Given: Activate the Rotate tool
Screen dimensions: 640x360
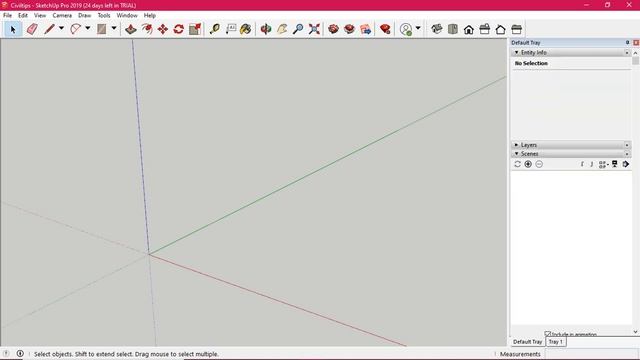Looking at the screenshot, I should (179, 29).
